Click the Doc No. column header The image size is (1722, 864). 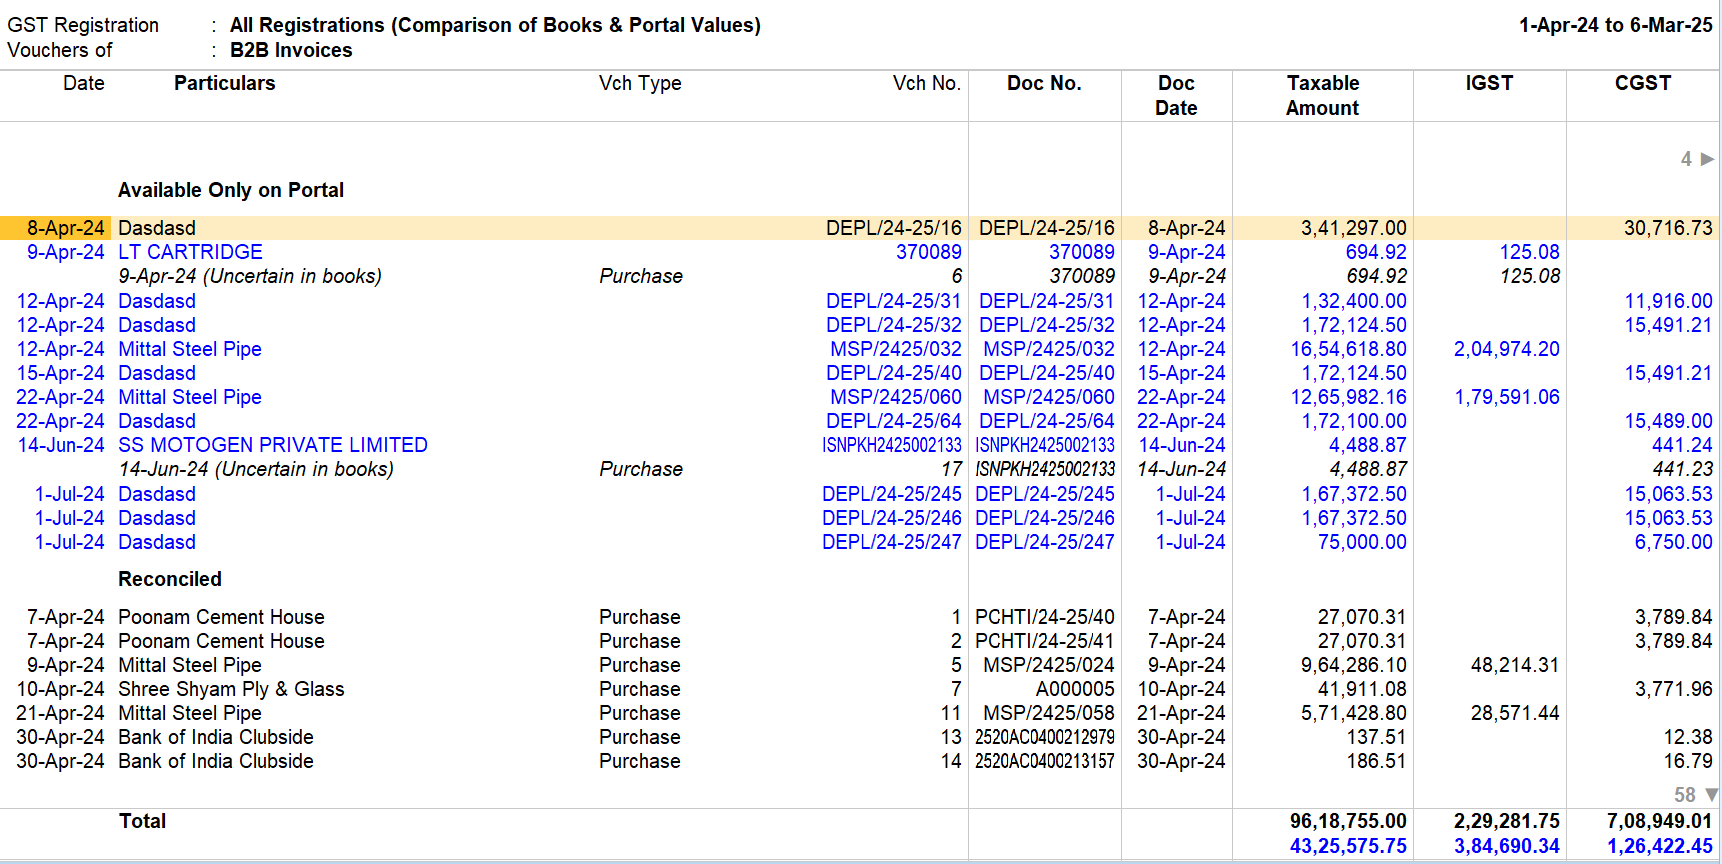tap(1044, 83)
